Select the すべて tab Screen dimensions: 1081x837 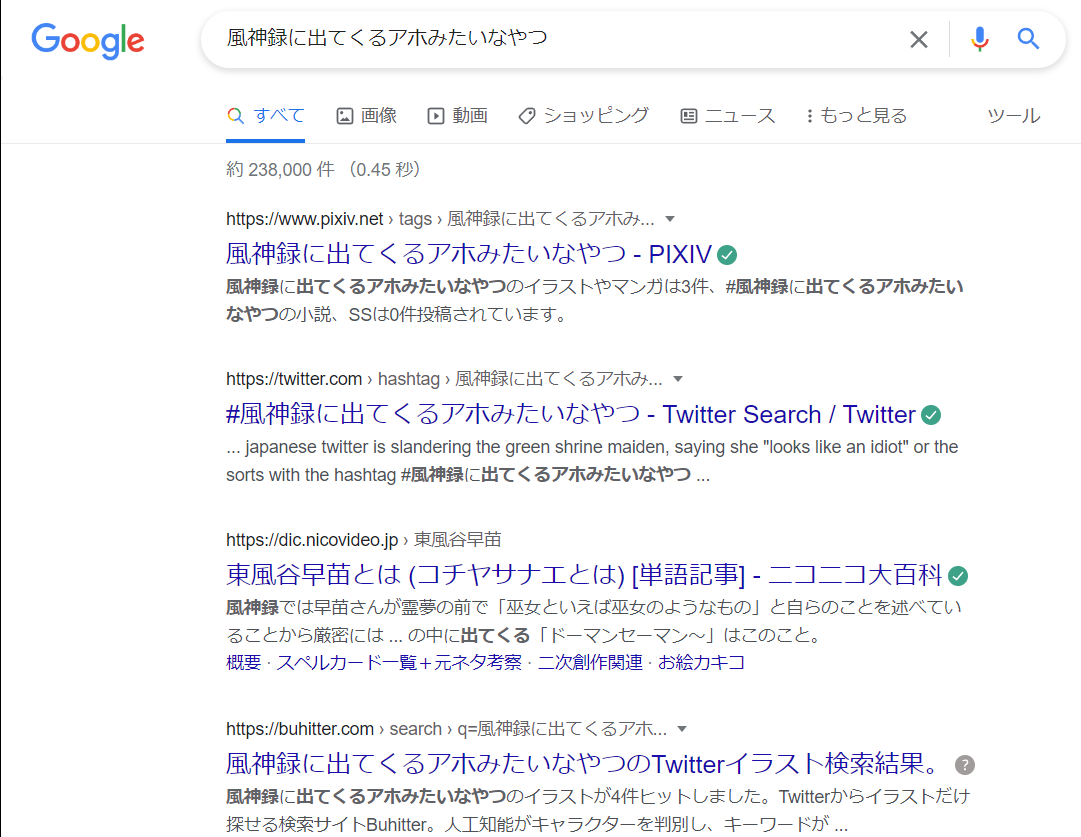pyautogui.click(x=265, y=116)
